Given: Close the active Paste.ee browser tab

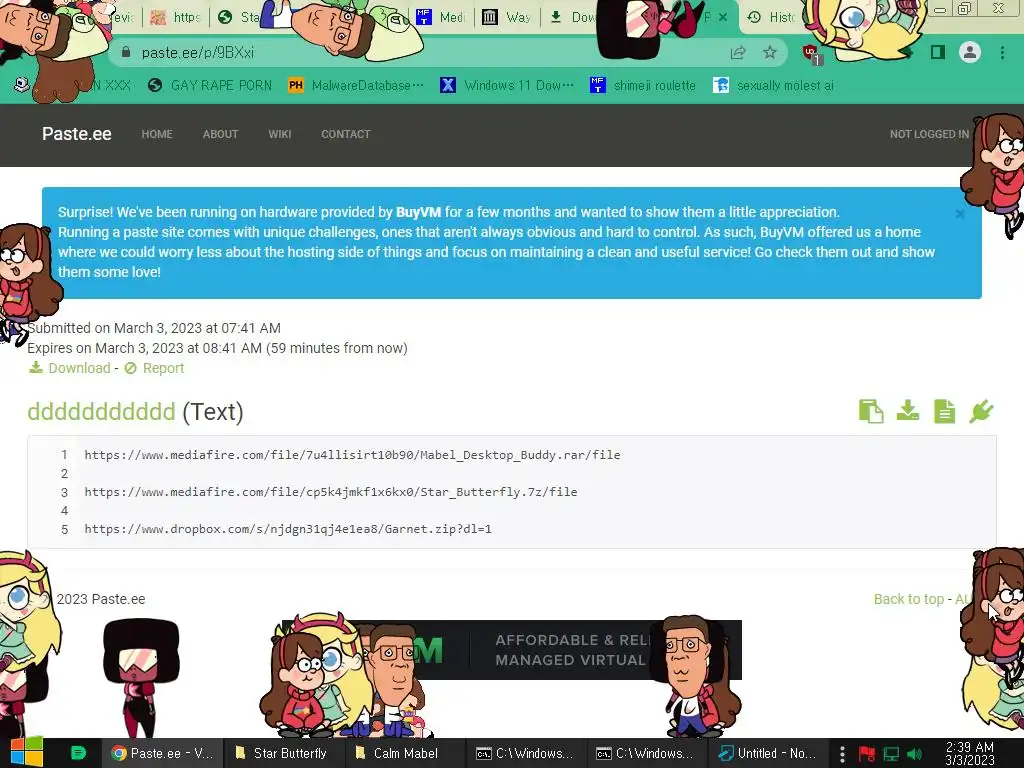Looking at the screenshot, I should point(722,17).
